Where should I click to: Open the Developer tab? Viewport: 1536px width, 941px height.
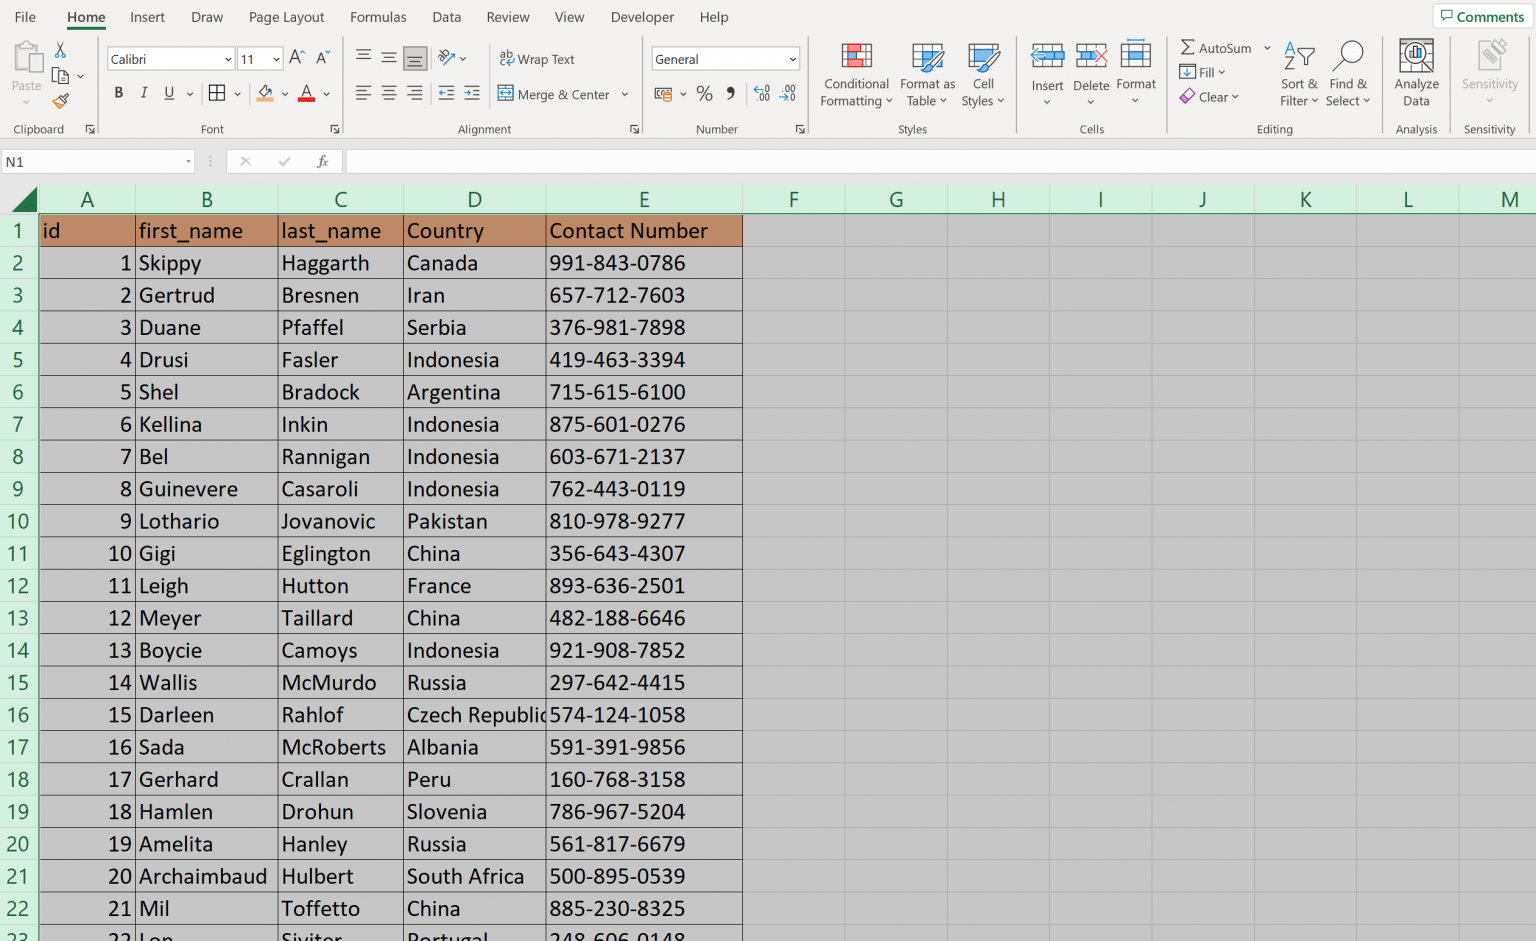click(x=642, y=17)
